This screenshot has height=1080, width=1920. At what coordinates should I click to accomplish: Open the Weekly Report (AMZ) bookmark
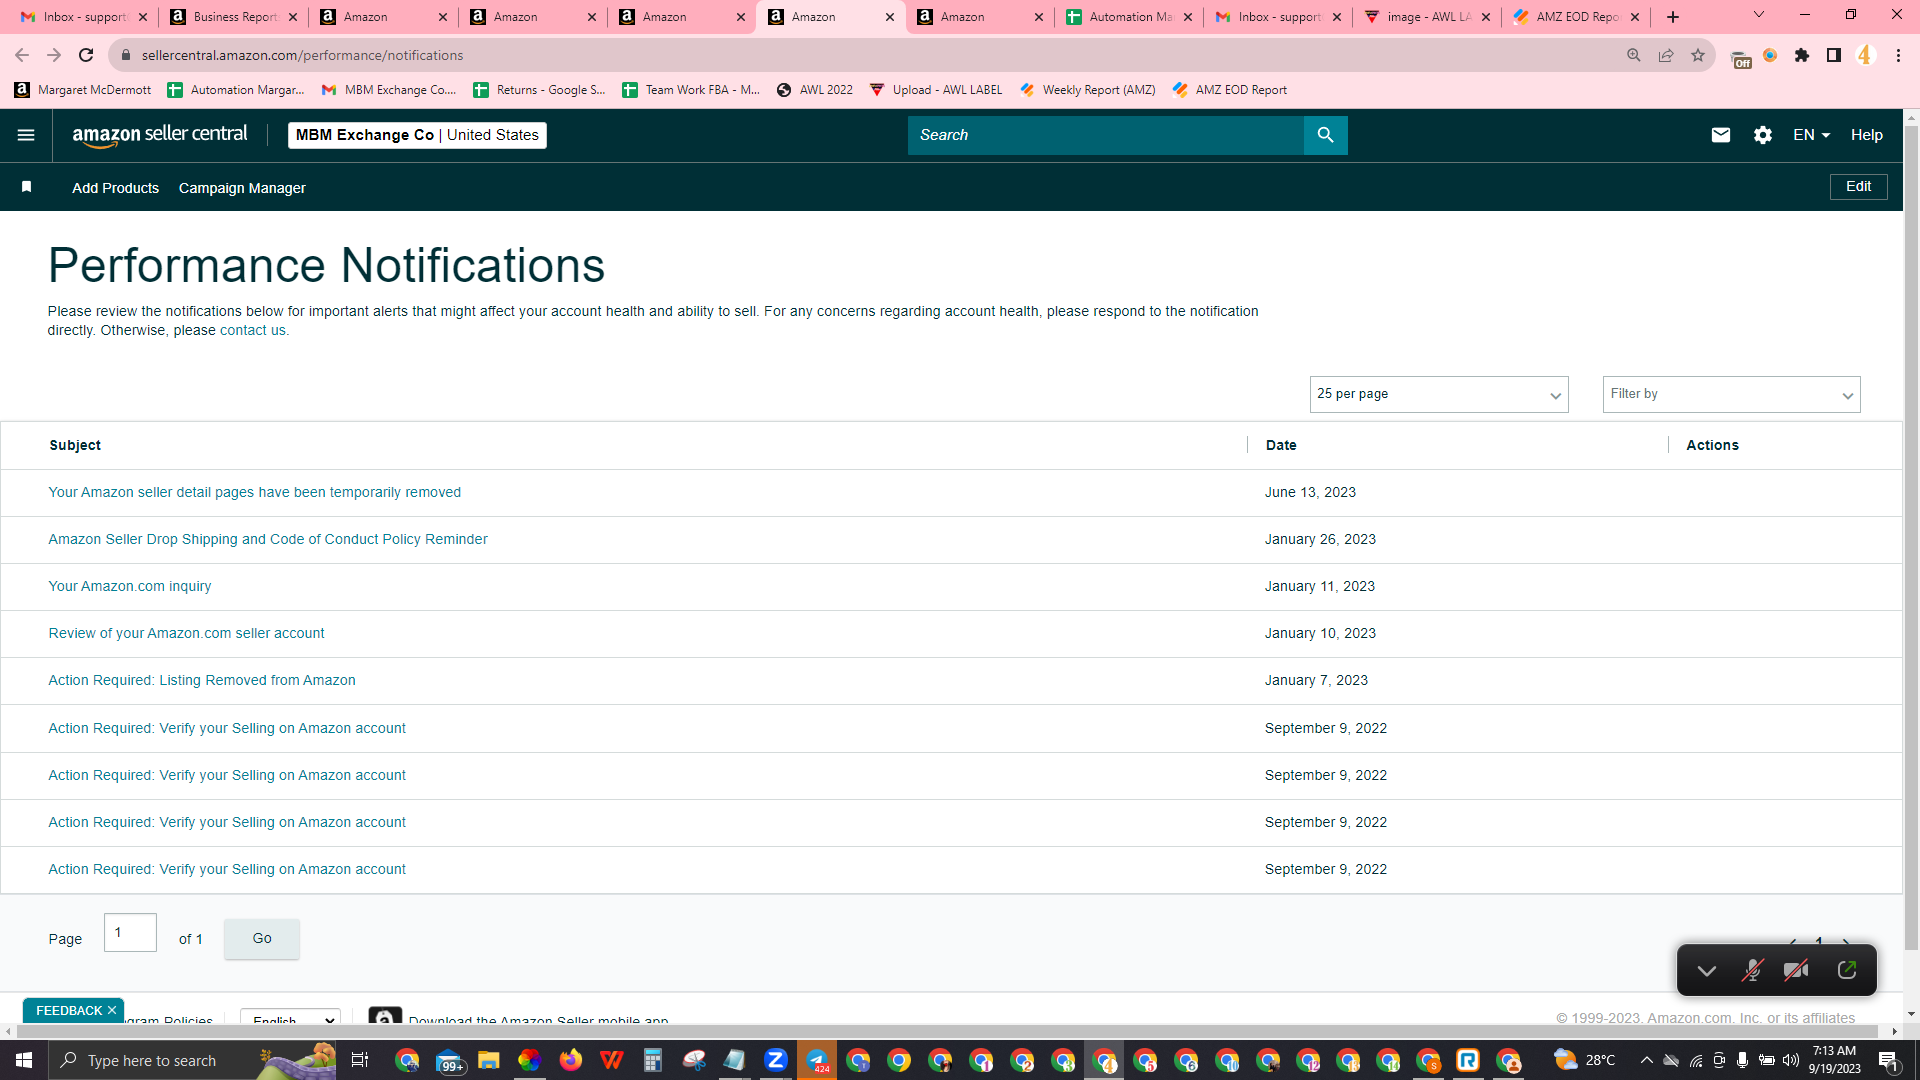[1087, 90]
